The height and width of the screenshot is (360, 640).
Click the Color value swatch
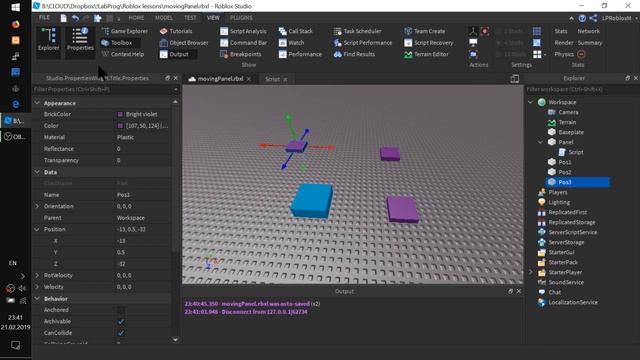pos(120,126)
